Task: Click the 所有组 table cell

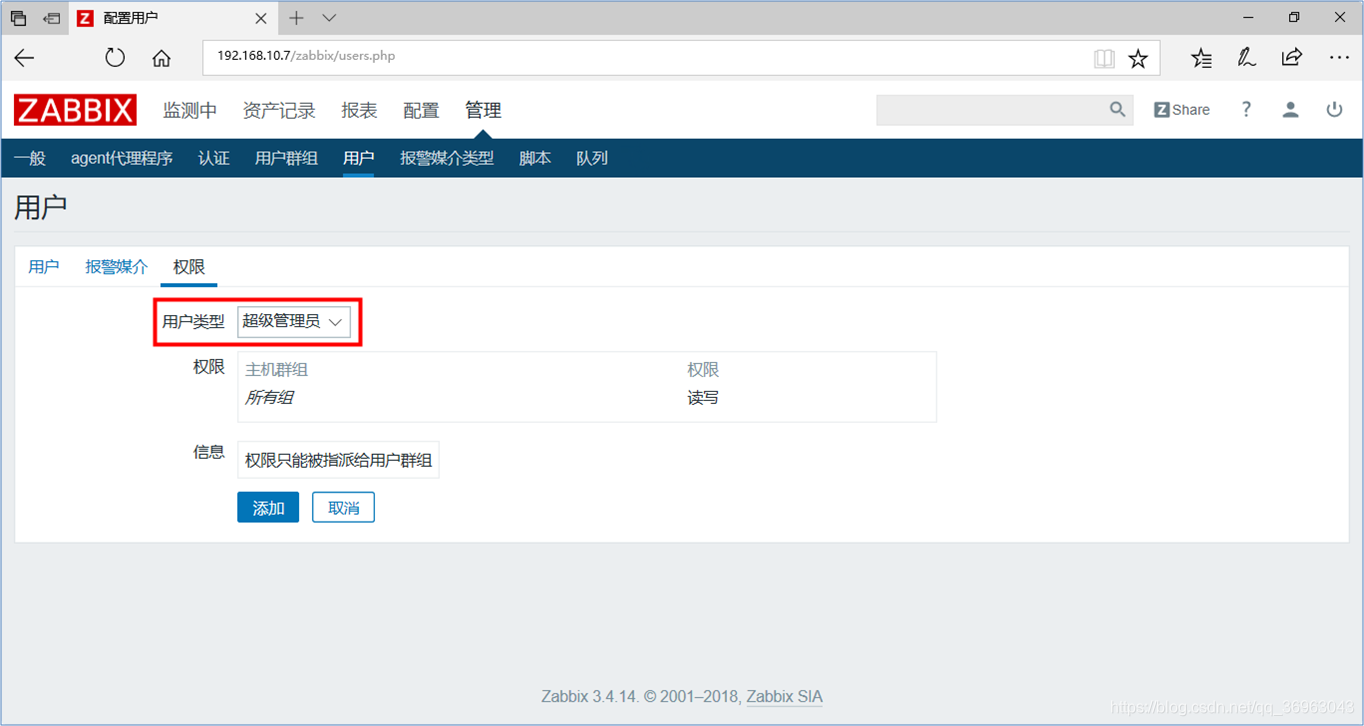Action: (x=269, y=398)
